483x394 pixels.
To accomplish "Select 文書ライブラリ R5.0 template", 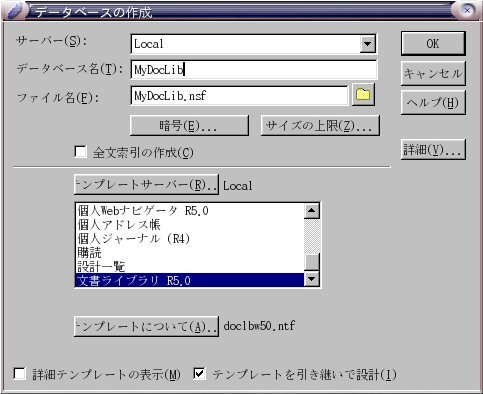I will point(190,280).
